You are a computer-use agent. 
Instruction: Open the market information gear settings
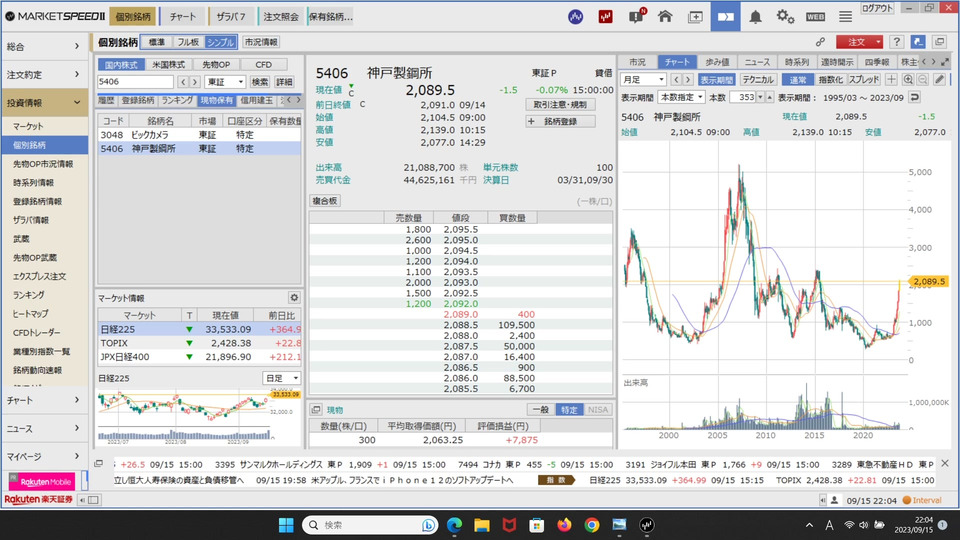(x=294, y=298)
